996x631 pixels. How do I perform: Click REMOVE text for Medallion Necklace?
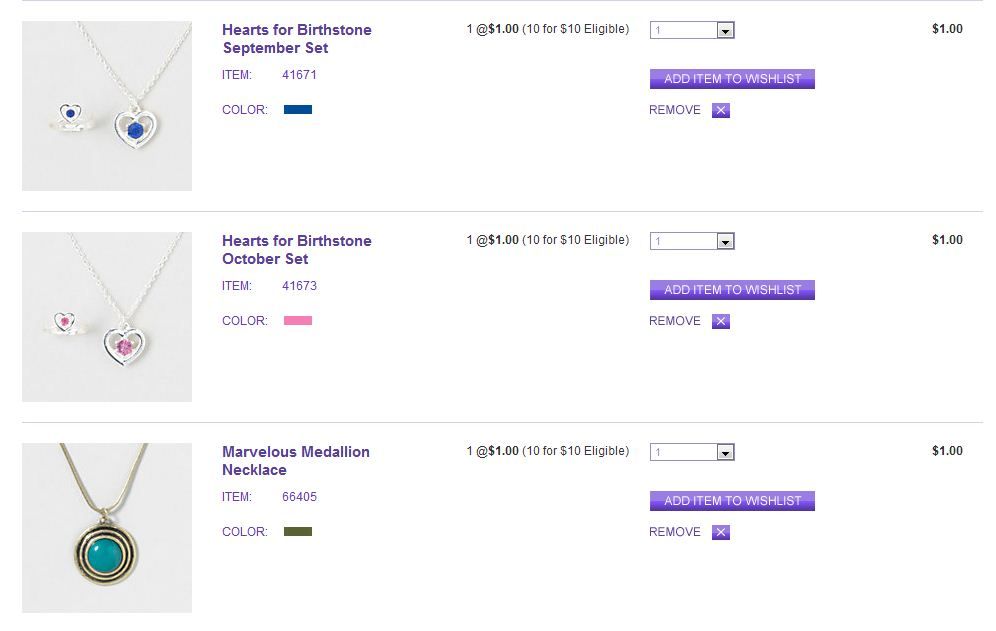point(675,532)
